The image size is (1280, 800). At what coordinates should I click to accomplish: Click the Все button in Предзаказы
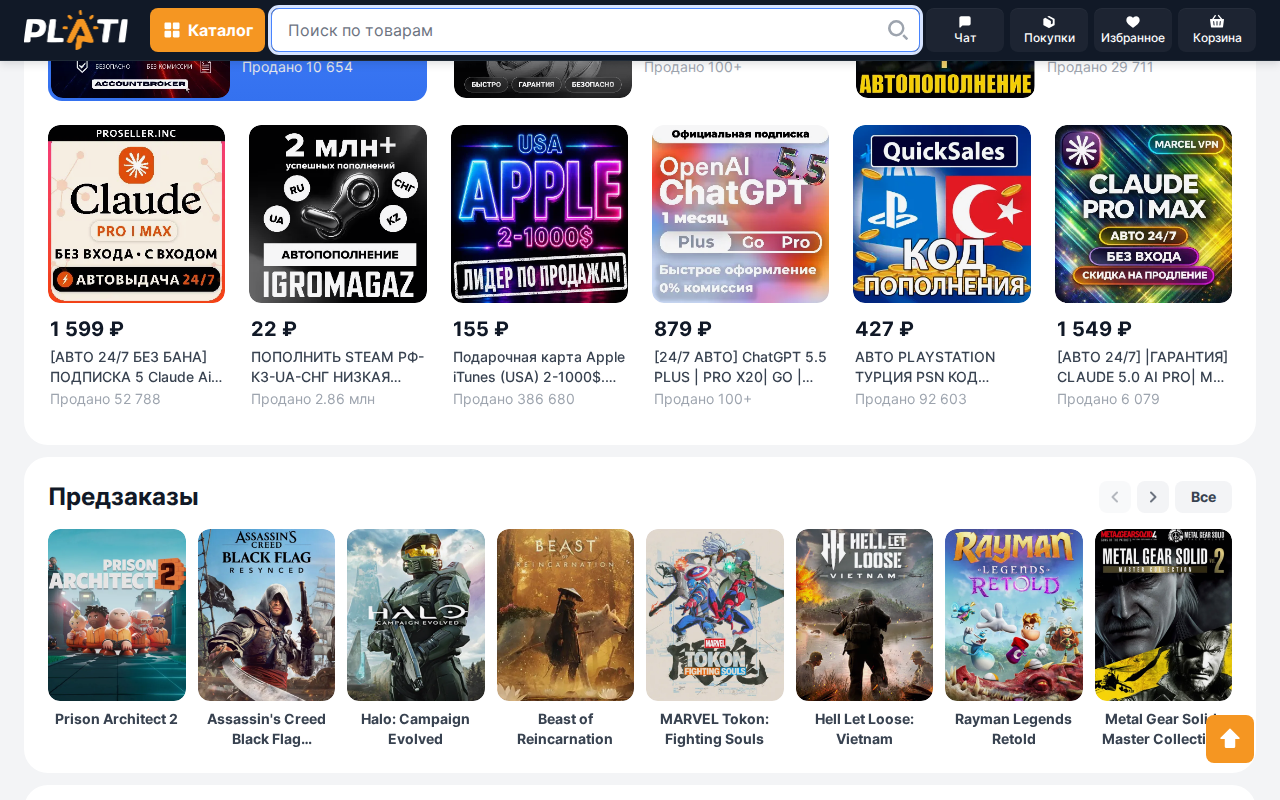point(1203,497)
